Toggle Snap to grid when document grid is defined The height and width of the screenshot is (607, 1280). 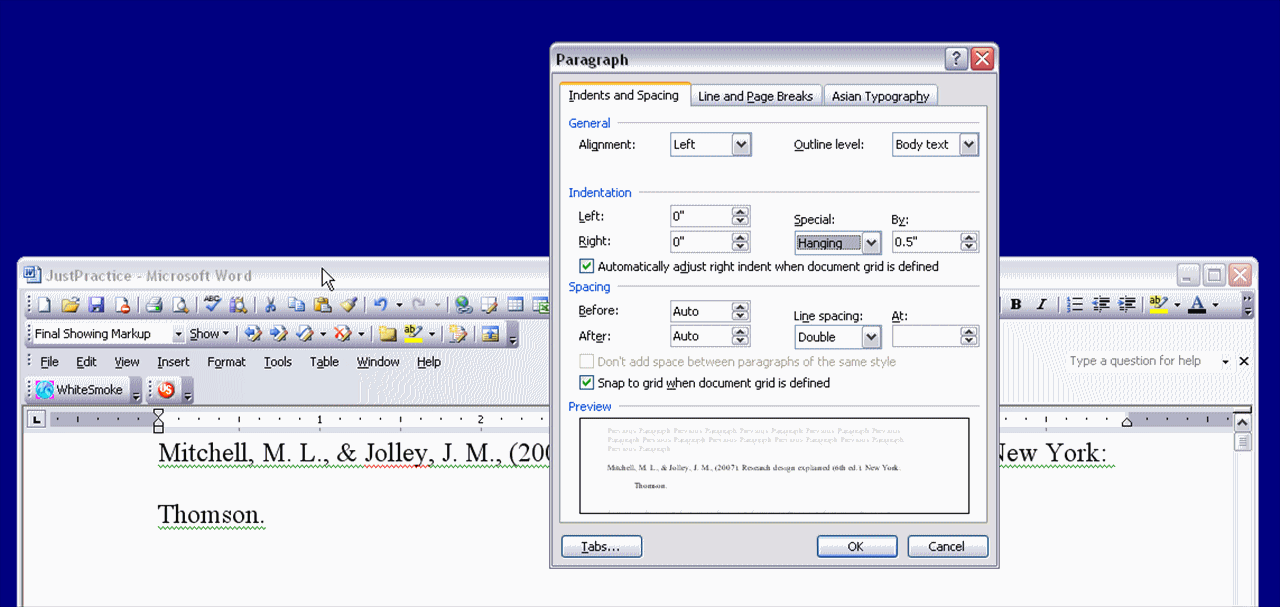587,383
